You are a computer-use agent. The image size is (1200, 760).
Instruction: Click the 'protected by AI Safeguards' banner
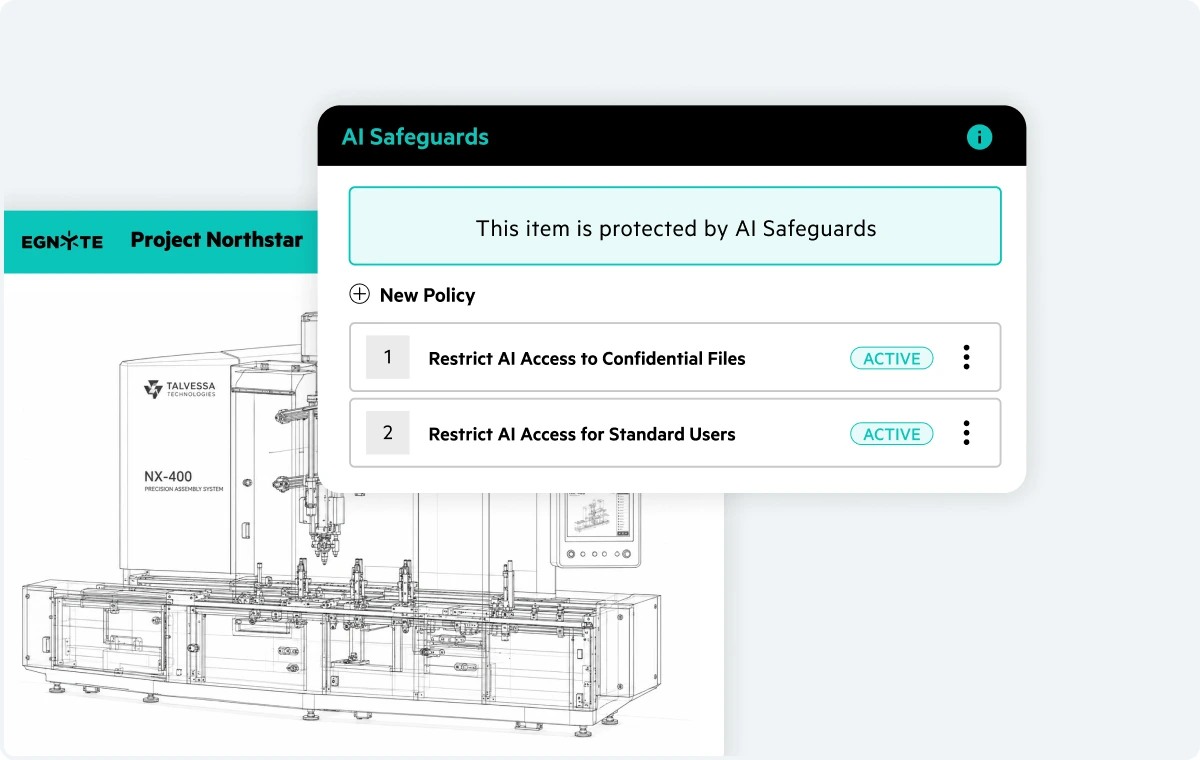(x=675, y=226)
